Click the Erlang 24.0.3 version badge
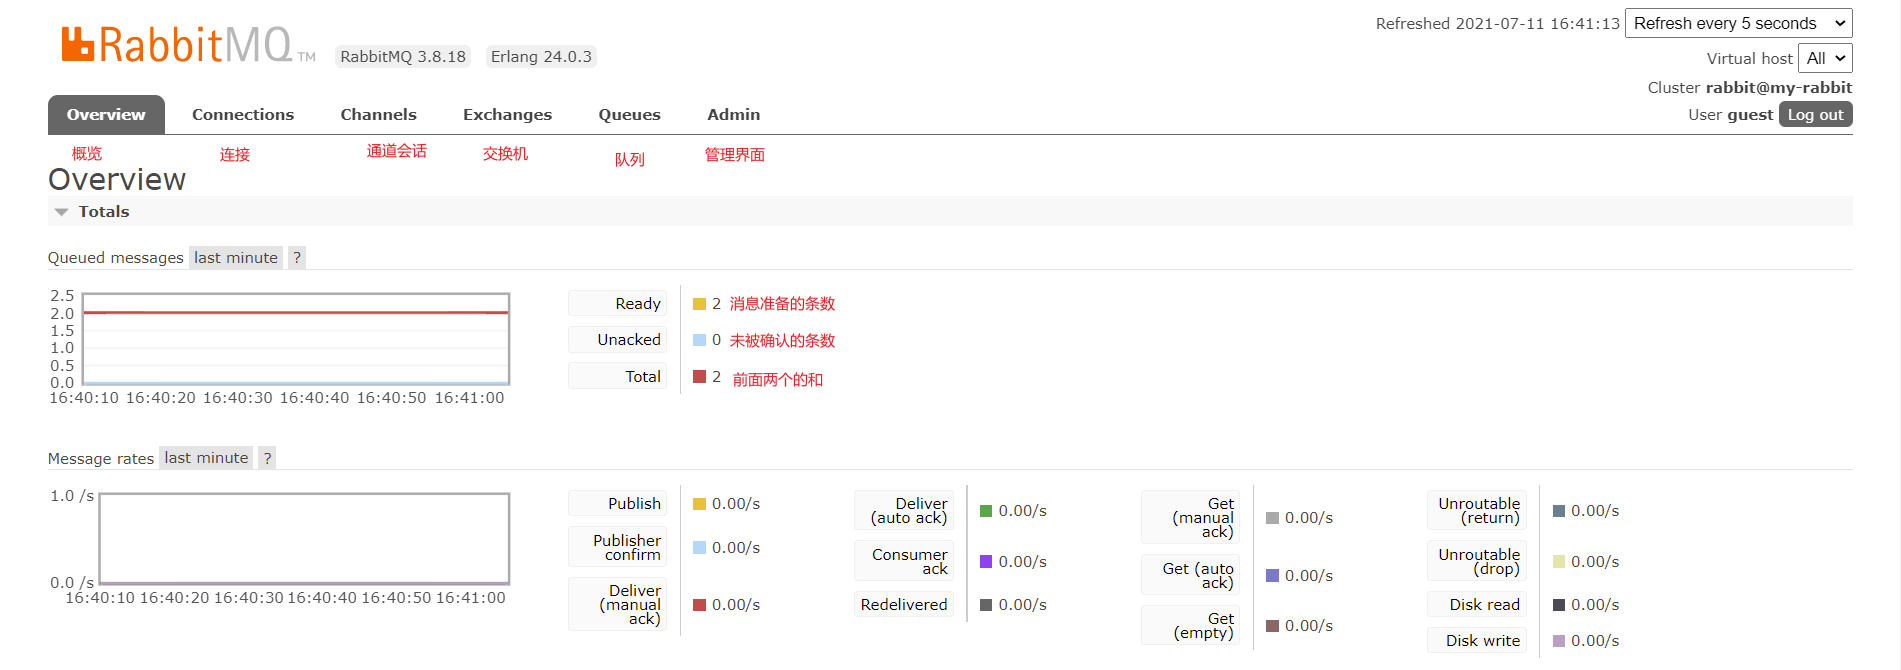Screen dimensions: 1901x670 click(541, 57)
